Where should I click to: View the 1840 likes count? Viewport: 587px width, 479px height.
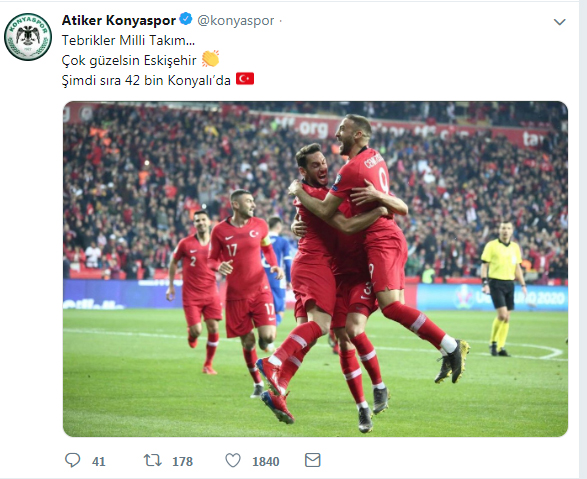click(x=266, y=461)
